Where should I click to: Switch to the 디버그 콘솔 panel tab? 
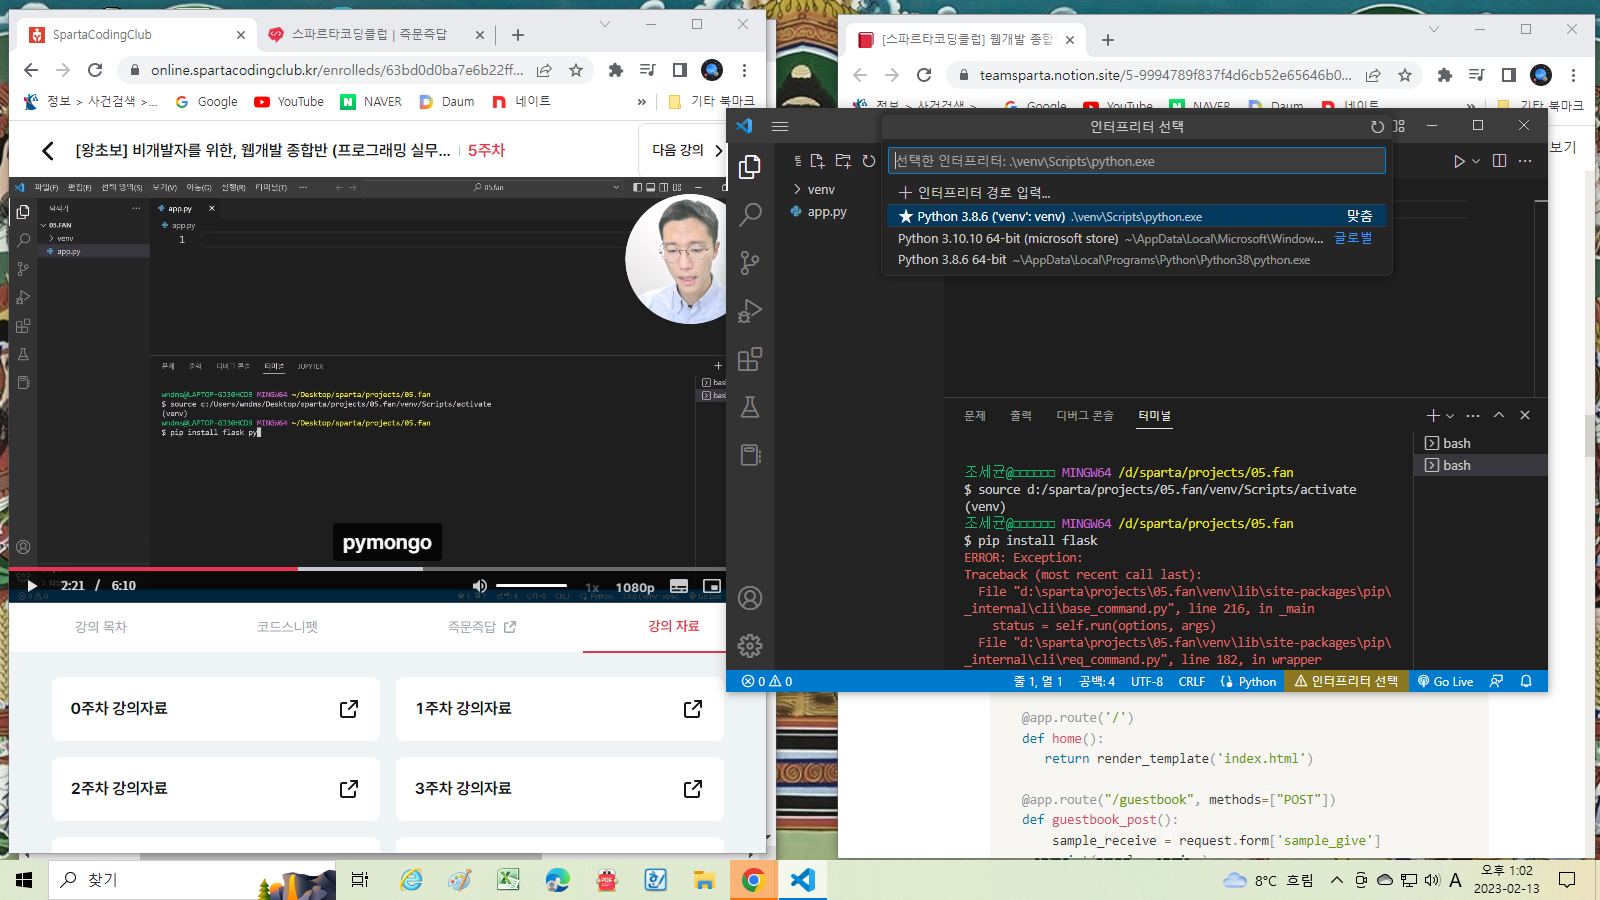[x=1085, y=415]
